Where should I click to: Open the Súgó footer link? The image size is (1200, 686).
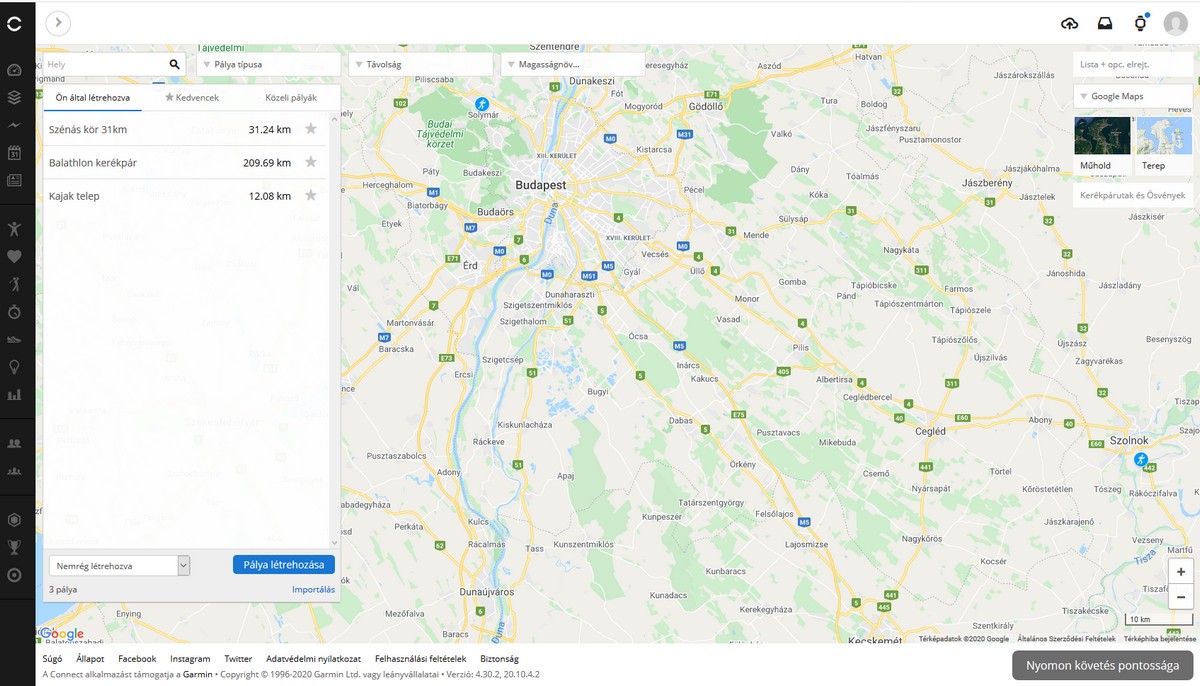tap(52, 659)
